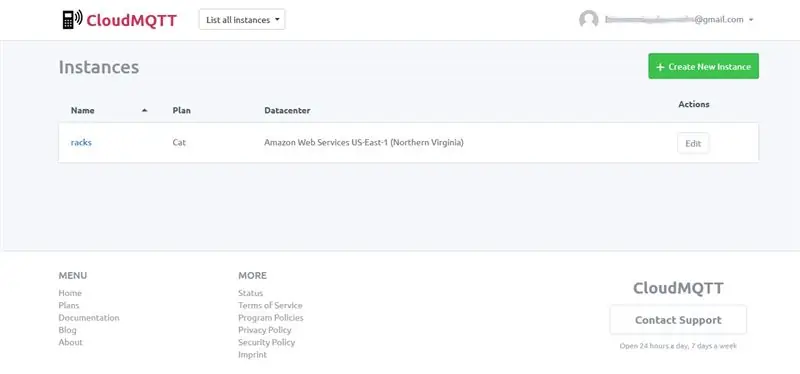Sort instances by the Plan column header
Image resolution: width=800 pixels, height=374 pixels.
(x=182, y=110)
